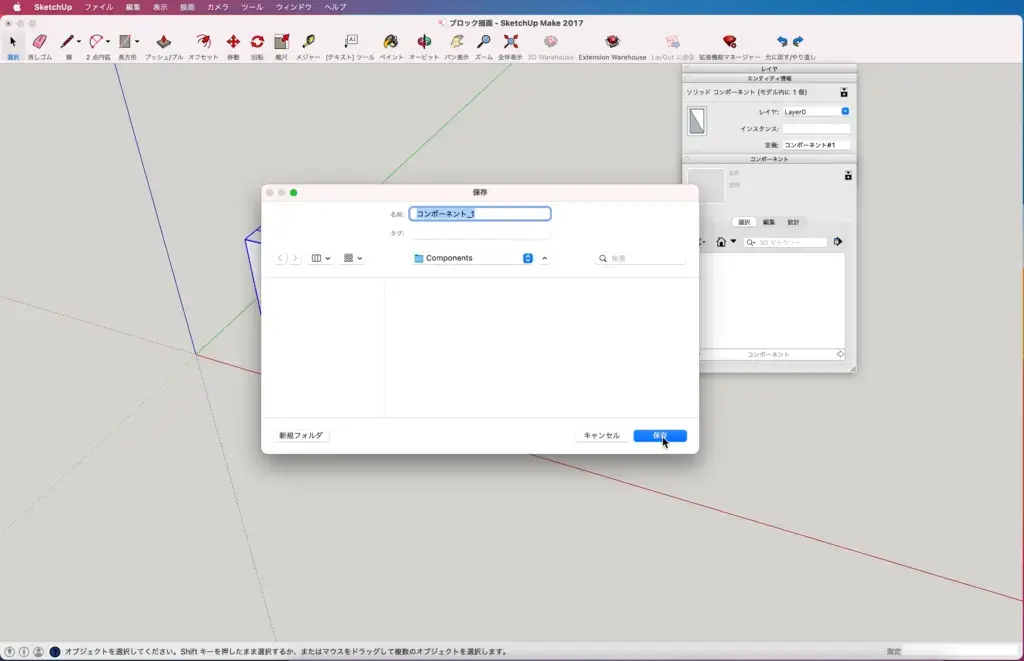This screenshot has height=661, width=1024.
Task: Open Extension Warehouse from toolbar
Action: (x=612, y=42)
